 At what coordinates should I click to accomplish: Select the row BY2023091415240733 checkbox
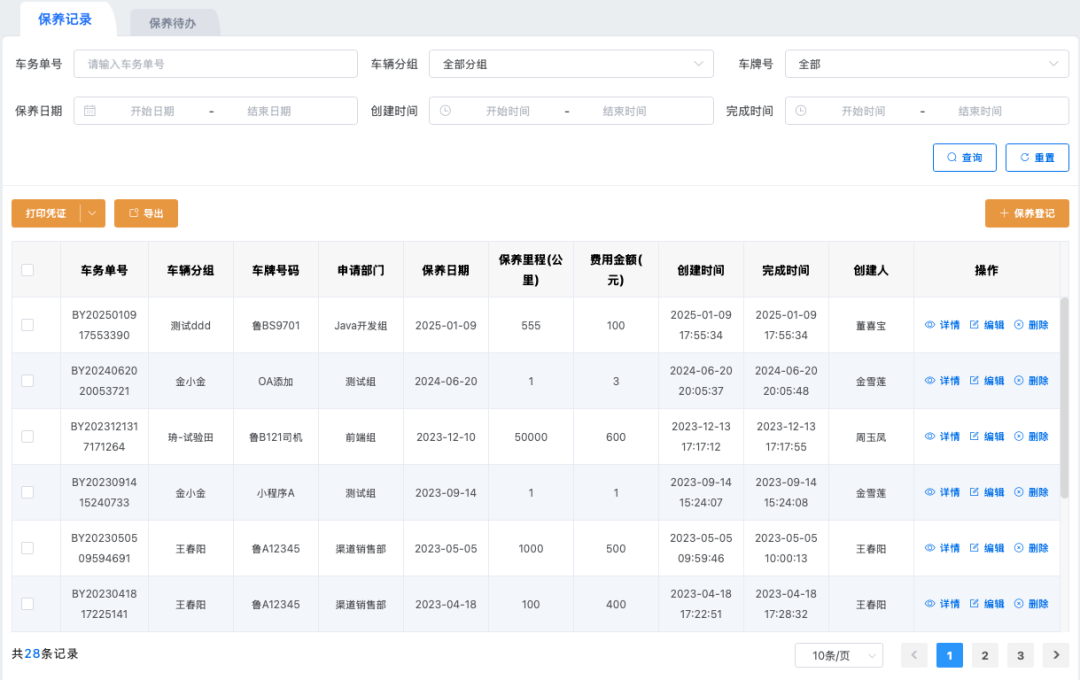point(28,493)
